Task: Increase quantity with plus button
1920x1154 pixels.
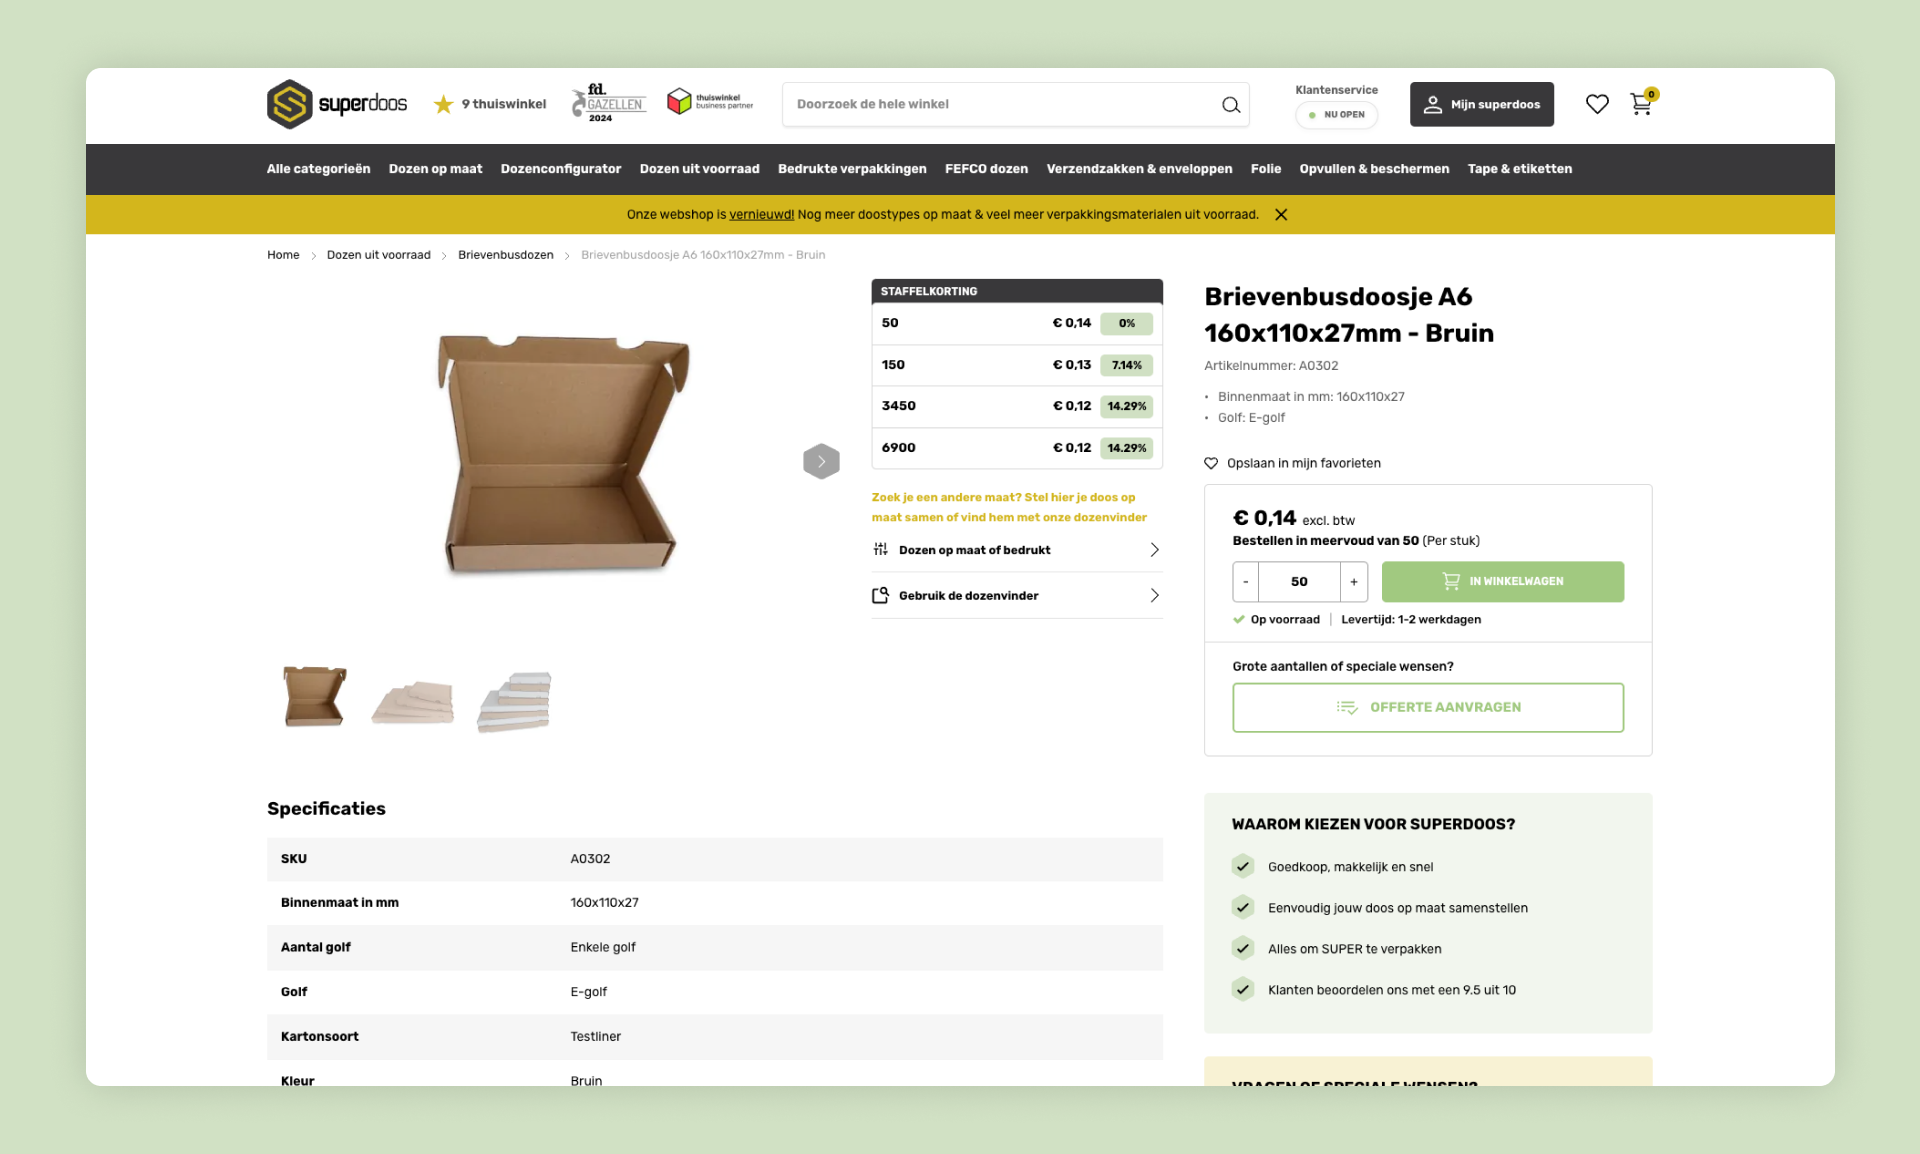Action: tap(1354, 582)
